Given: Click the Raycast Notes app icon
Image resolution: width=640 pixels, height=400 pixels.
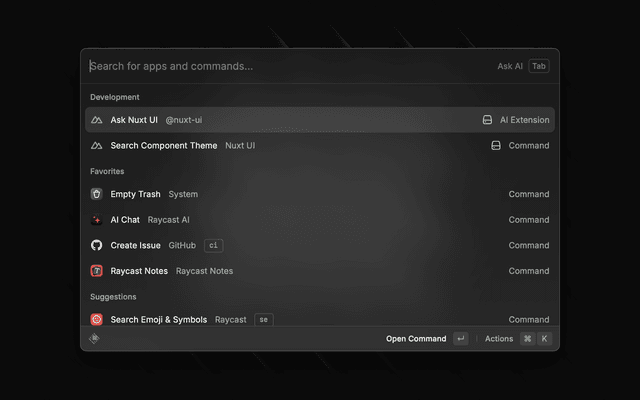Looking at the screenshot, I should 96,271.
